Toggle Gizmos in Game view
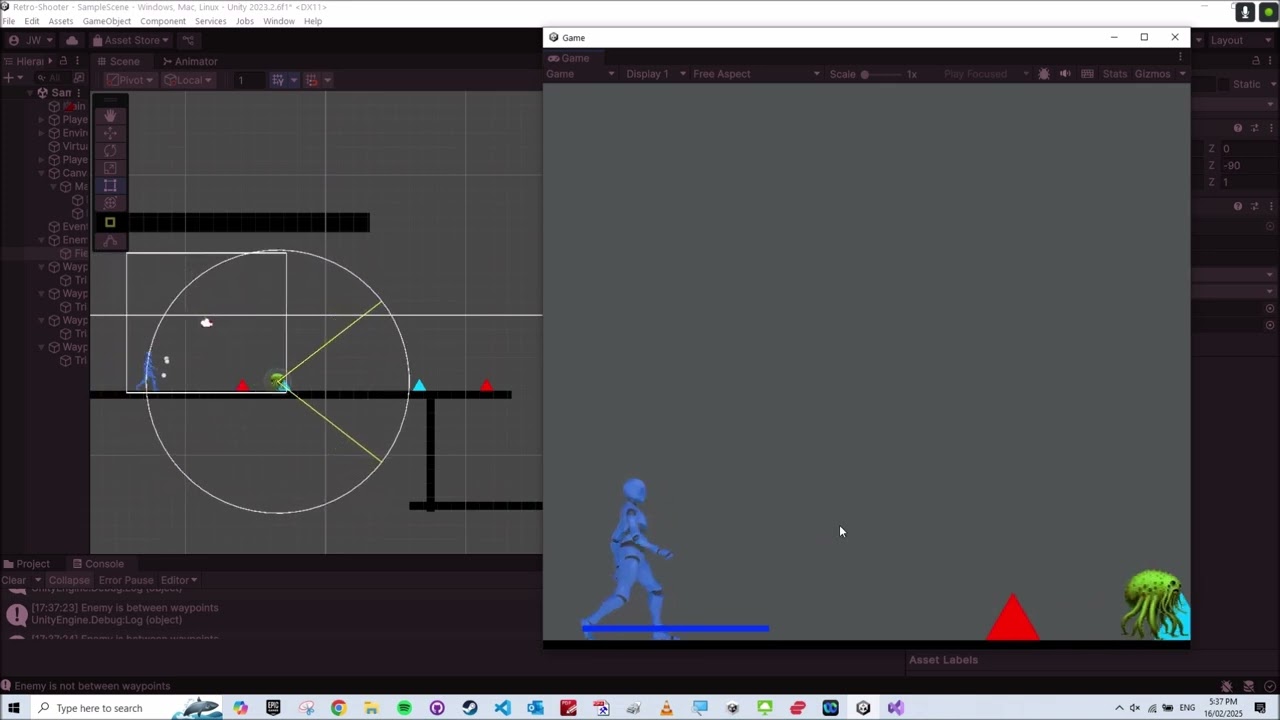This screenshot has height=720, width=1280. tap(1152, 74)
